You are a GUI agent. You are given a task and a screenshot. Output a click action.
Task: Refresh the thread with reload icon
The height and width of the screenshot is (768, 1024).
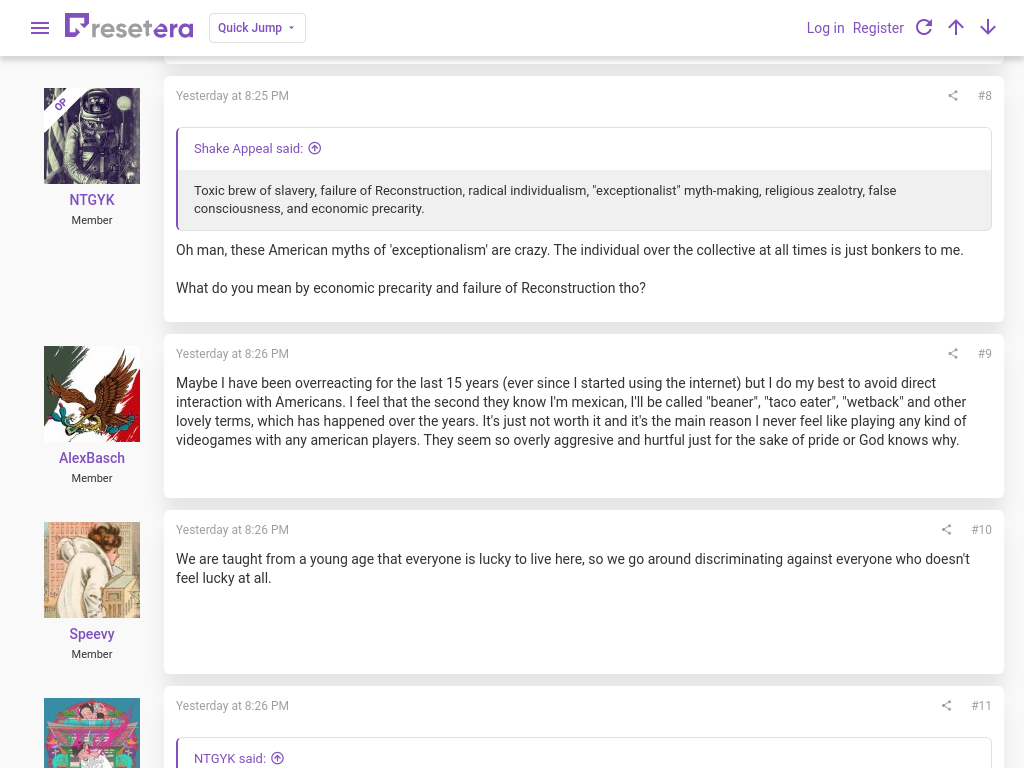click(923, 27)
